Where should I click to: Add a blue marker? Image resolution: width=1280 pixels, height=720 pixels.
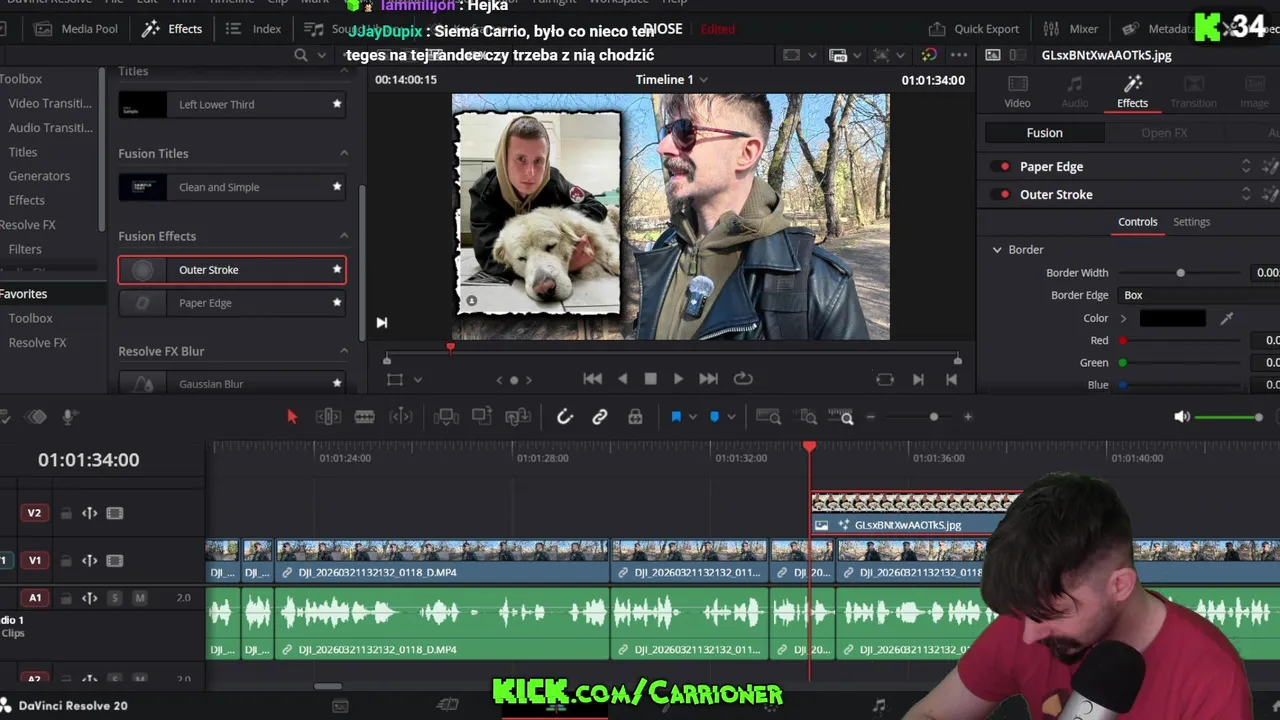[714, 417]
